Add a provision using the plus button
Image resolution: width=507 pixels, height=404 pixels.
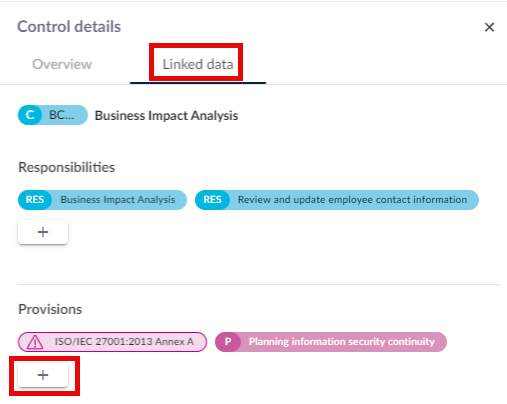click(43, 375)
